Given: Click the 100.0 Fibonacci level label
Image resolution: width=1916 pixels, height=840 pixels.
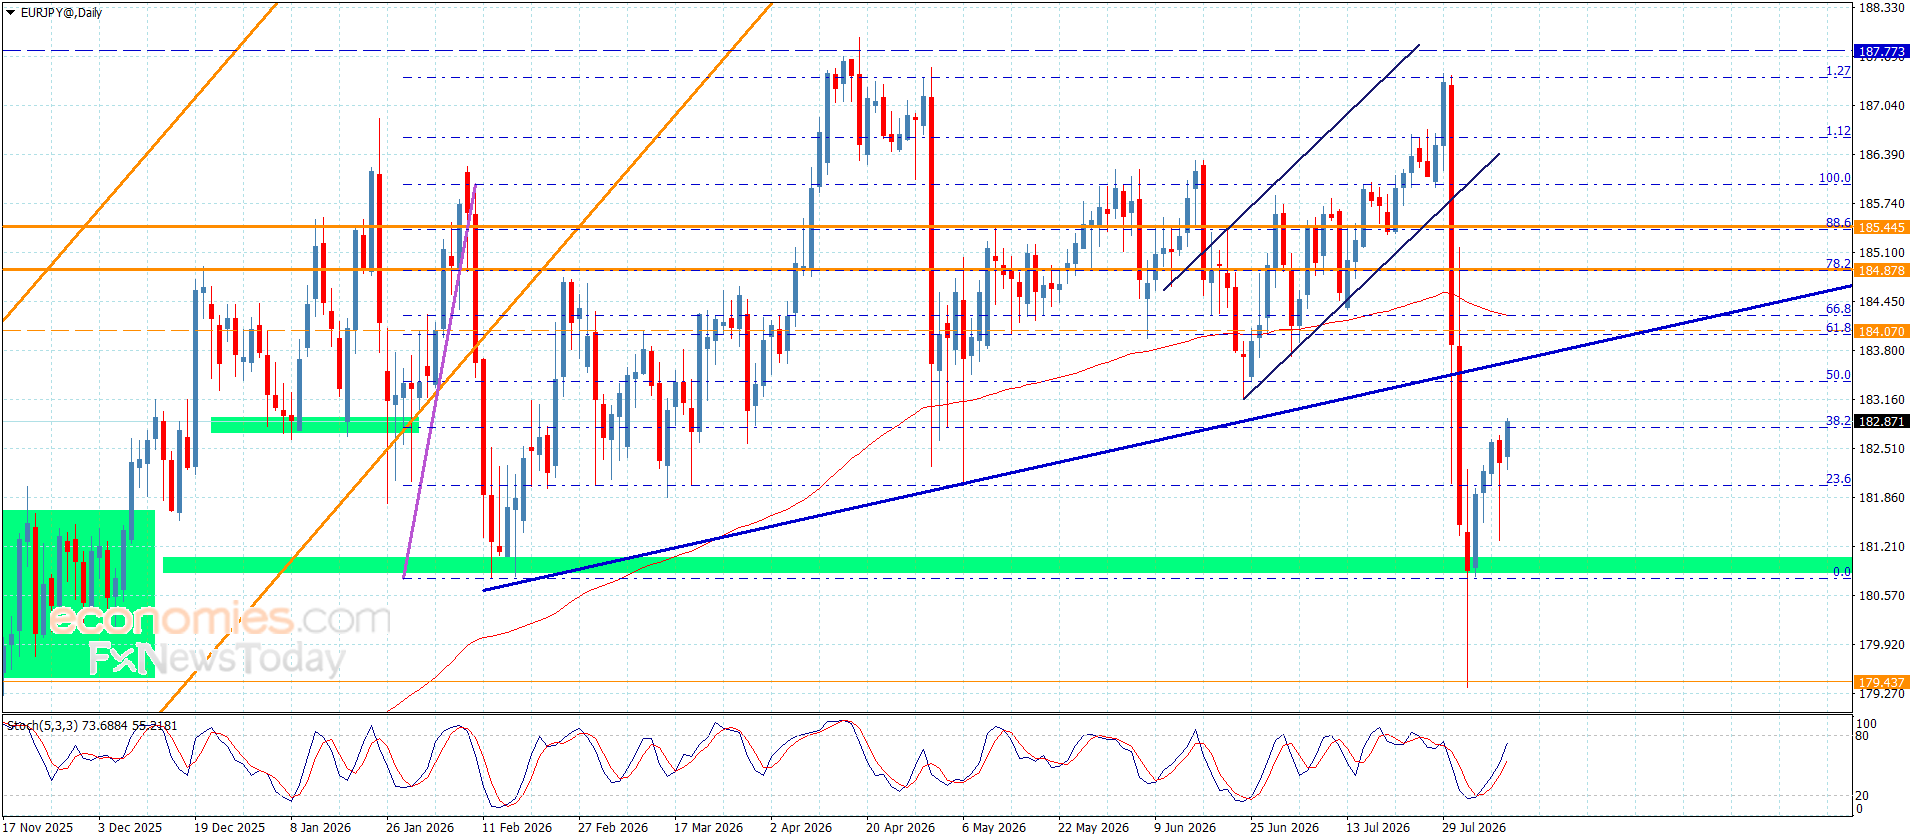Looking at the screenshot, I should click(x=1834, y=178).
